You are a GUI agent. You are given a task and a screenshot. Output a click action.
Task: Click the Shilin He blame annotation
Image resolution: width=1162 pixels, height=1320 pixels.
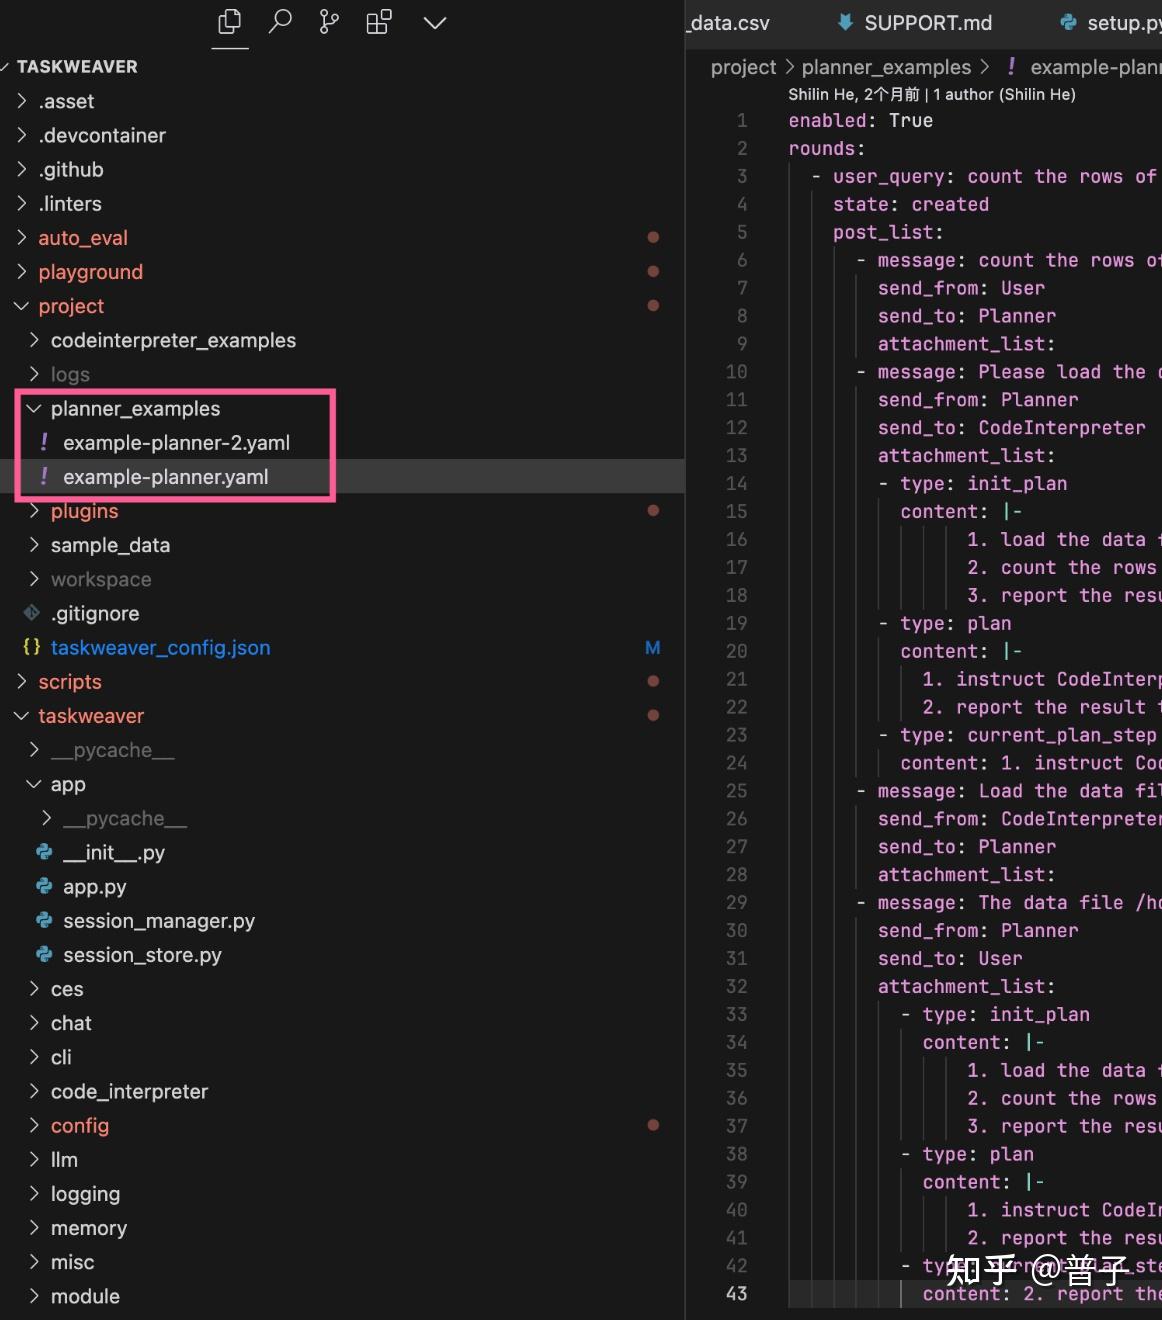click(x=932, y=94)
